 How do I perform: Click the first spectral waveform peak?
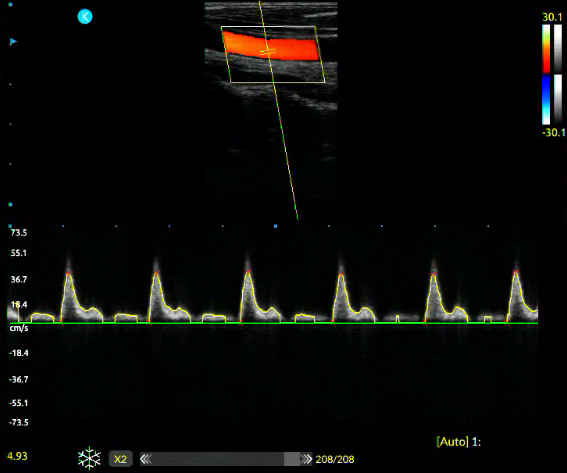click(69, 273)
